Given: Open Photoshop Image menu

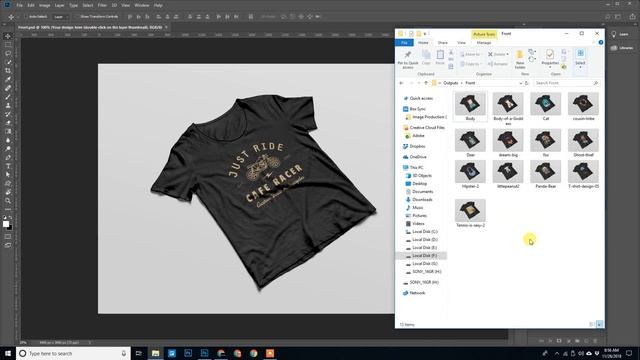Looking at the screenshot, I should (44, 5).
